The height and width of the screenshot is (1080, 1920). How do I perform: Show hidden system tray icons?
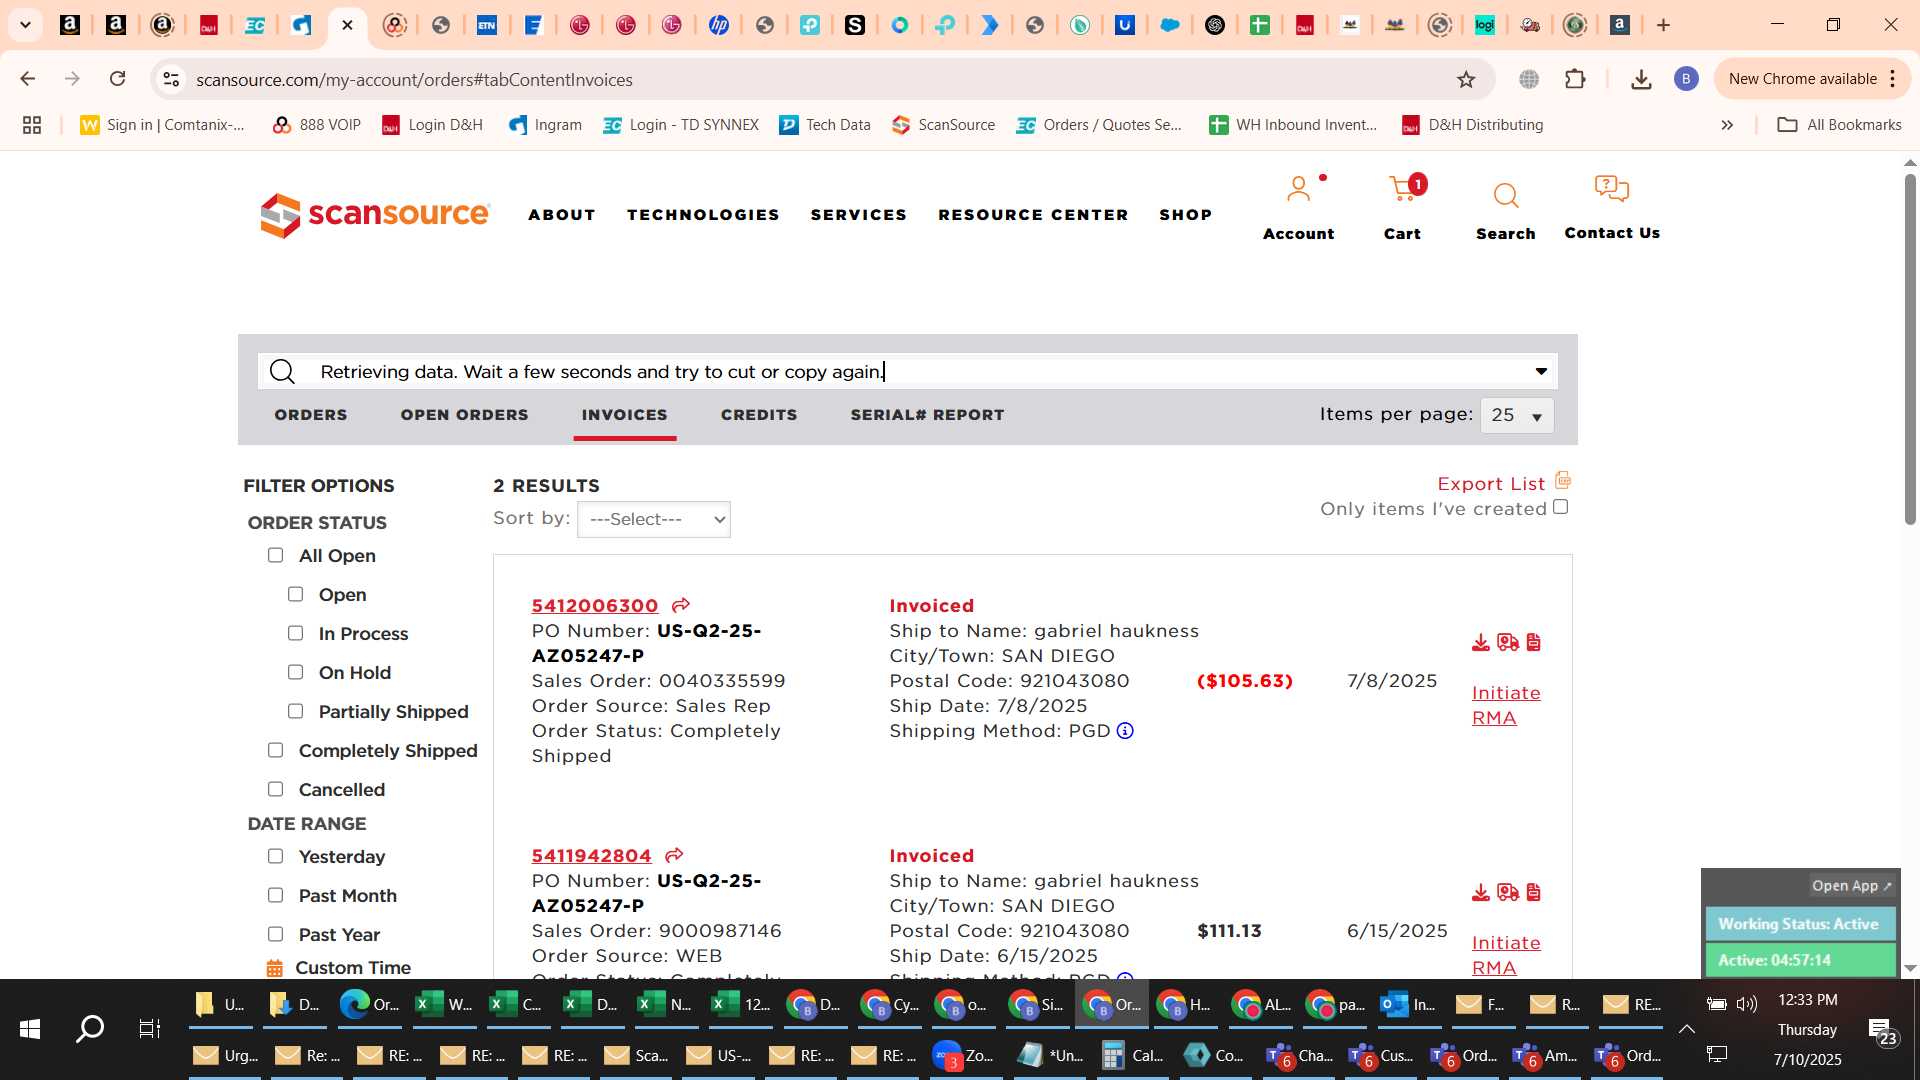(1686, 1029)
